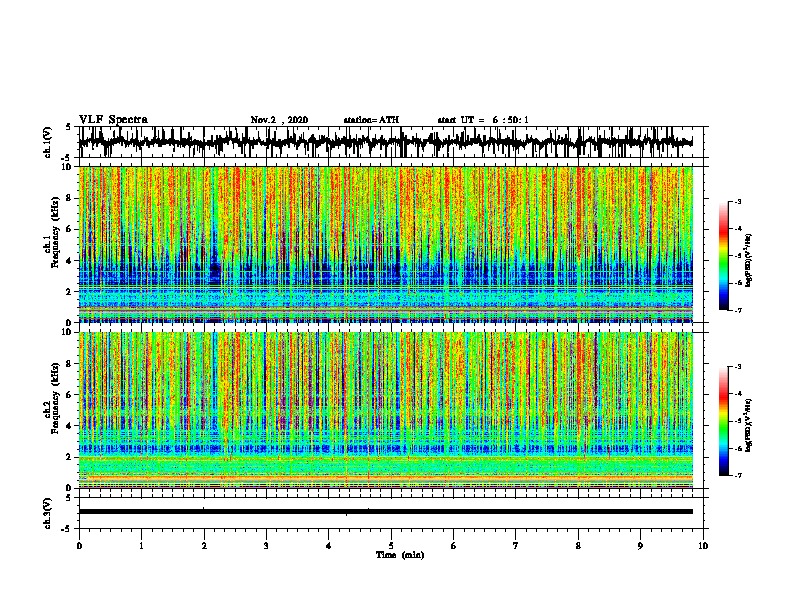This screenshot has width=792, height=612.
Task: Click the '5' tick on ch.1(V) axis
Action: (69, 127)
